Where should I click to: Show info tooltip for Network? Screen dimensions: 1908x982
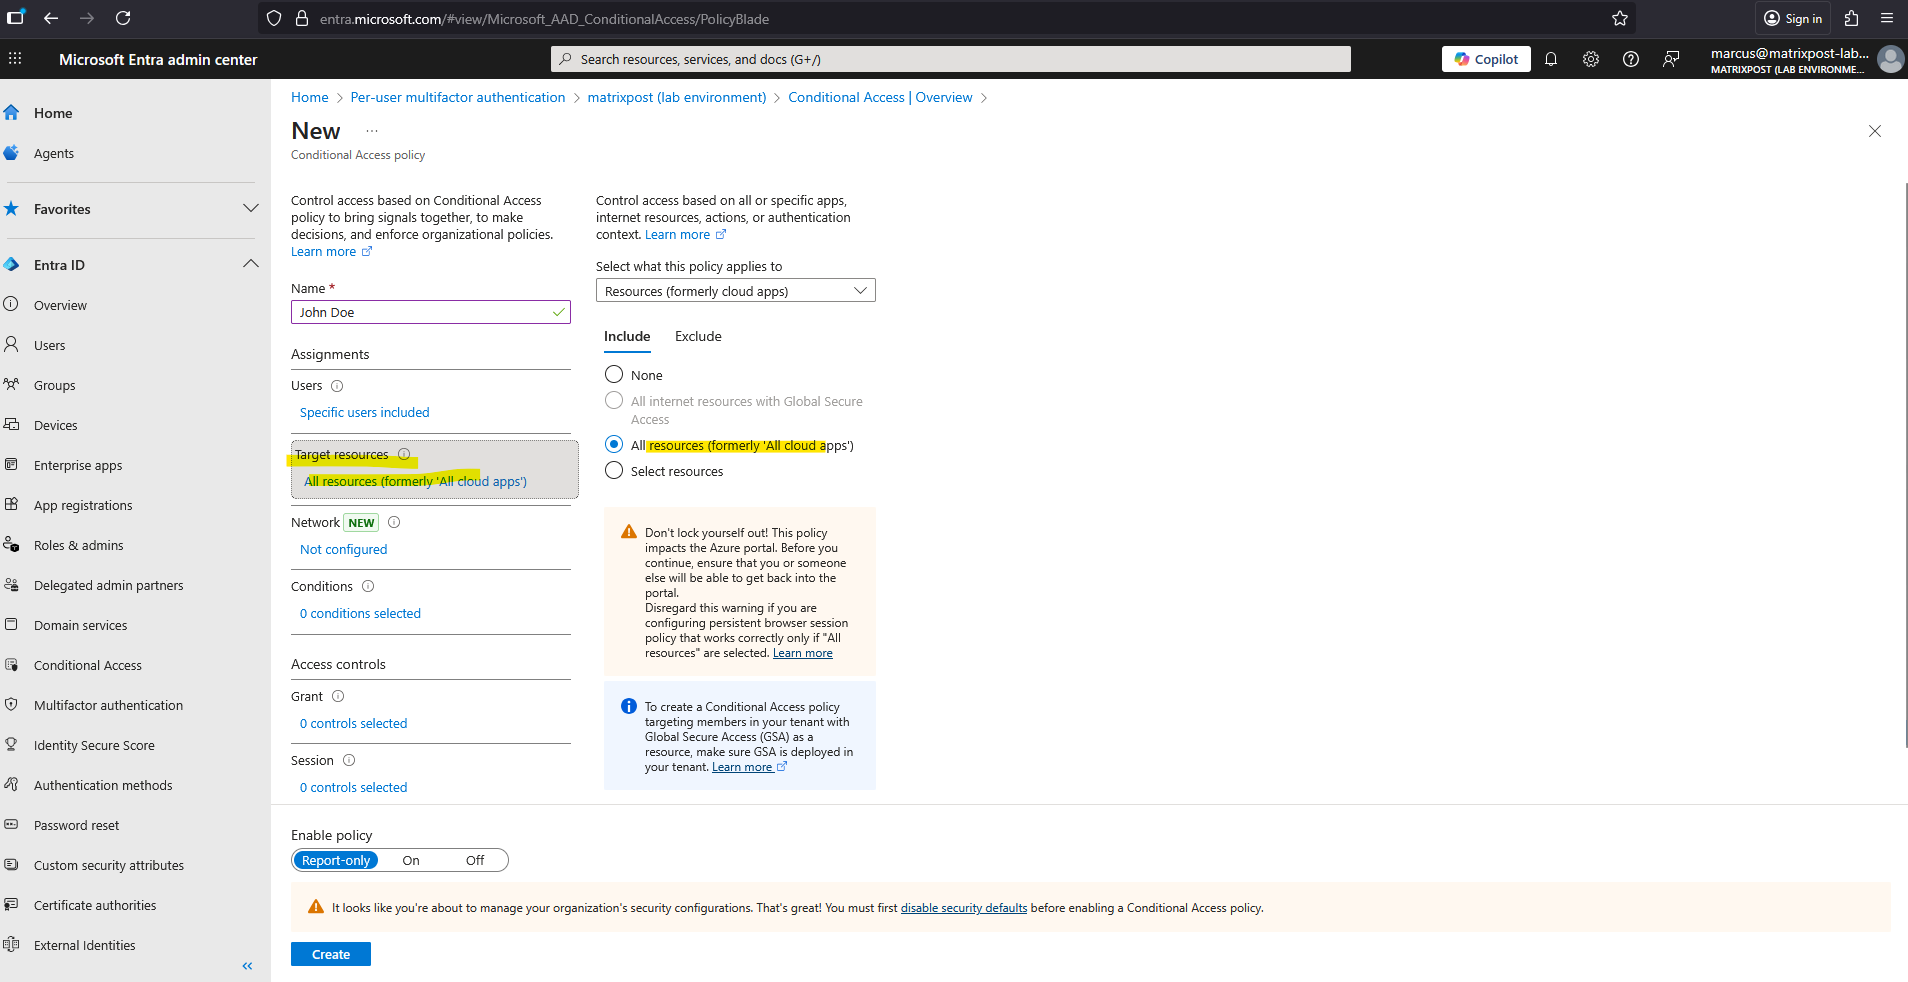(394, 522)
